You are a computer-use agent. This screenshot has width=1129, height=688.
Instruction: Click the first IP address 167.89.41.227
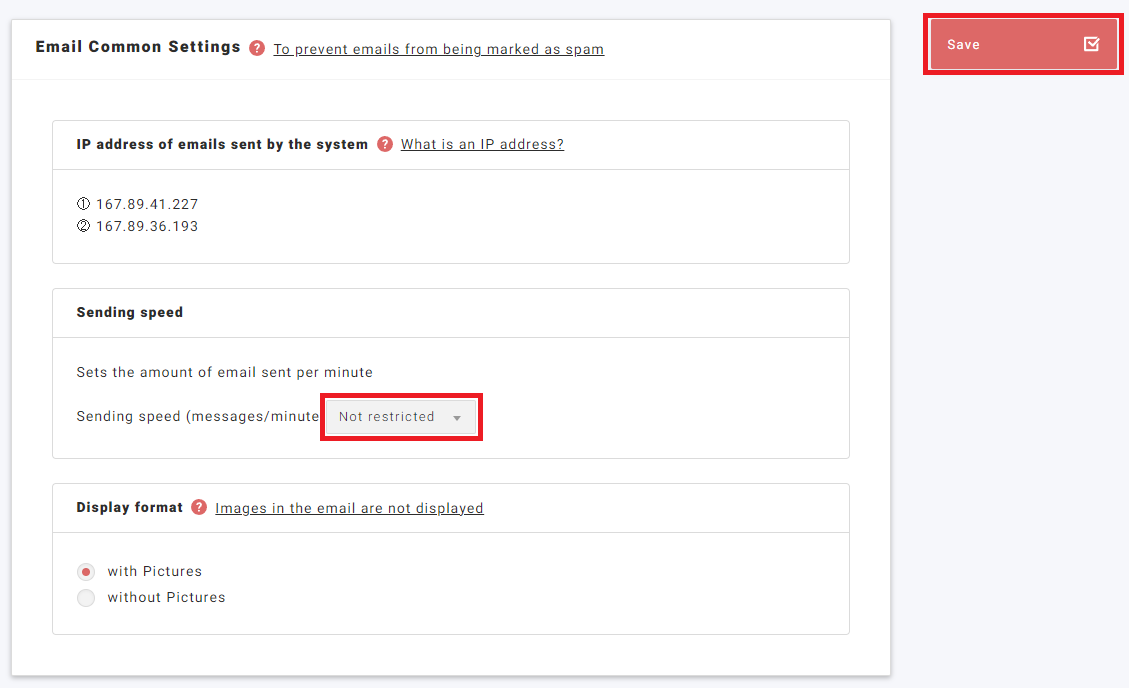[147, 204]
